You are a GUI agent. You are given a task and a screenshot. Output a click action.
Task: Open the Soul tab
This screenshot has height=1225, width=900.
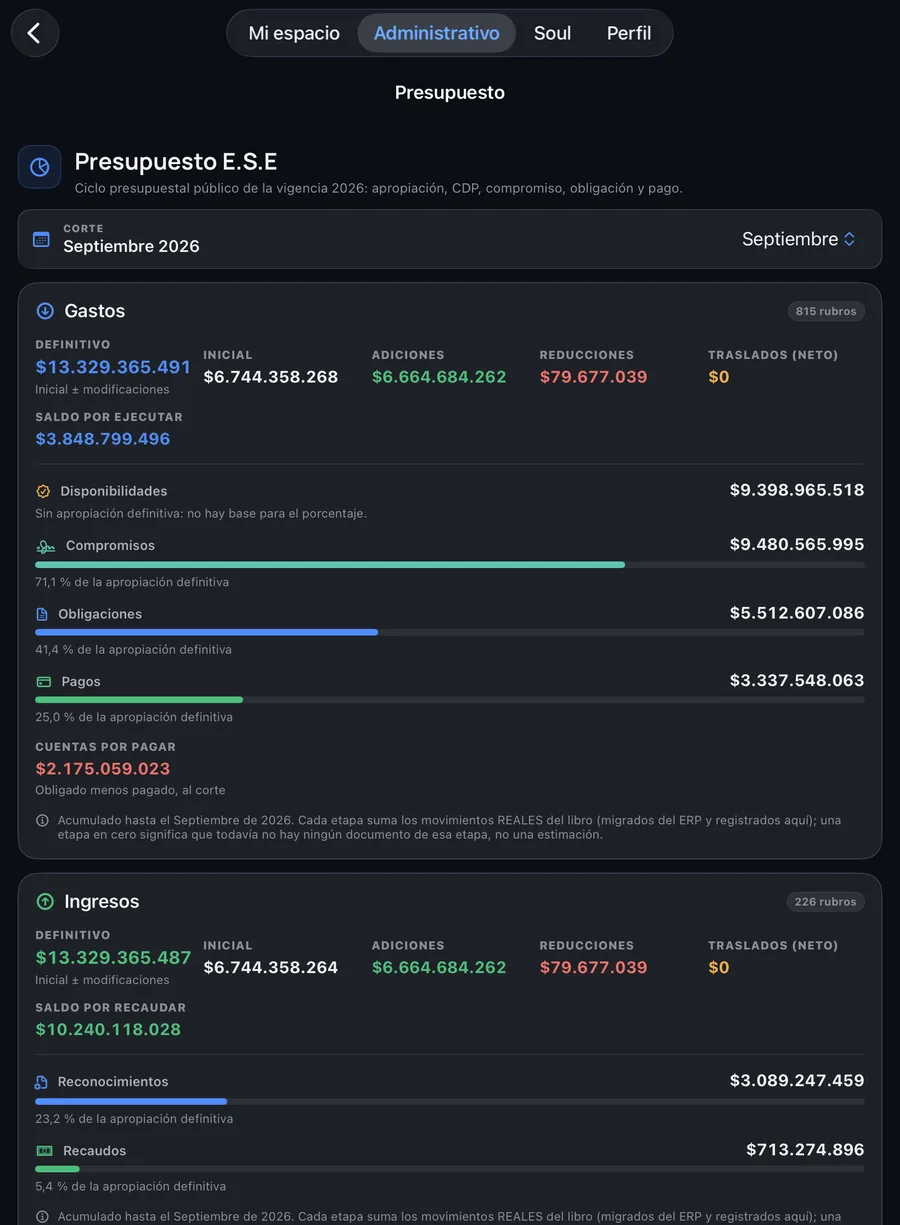[552, 33]
